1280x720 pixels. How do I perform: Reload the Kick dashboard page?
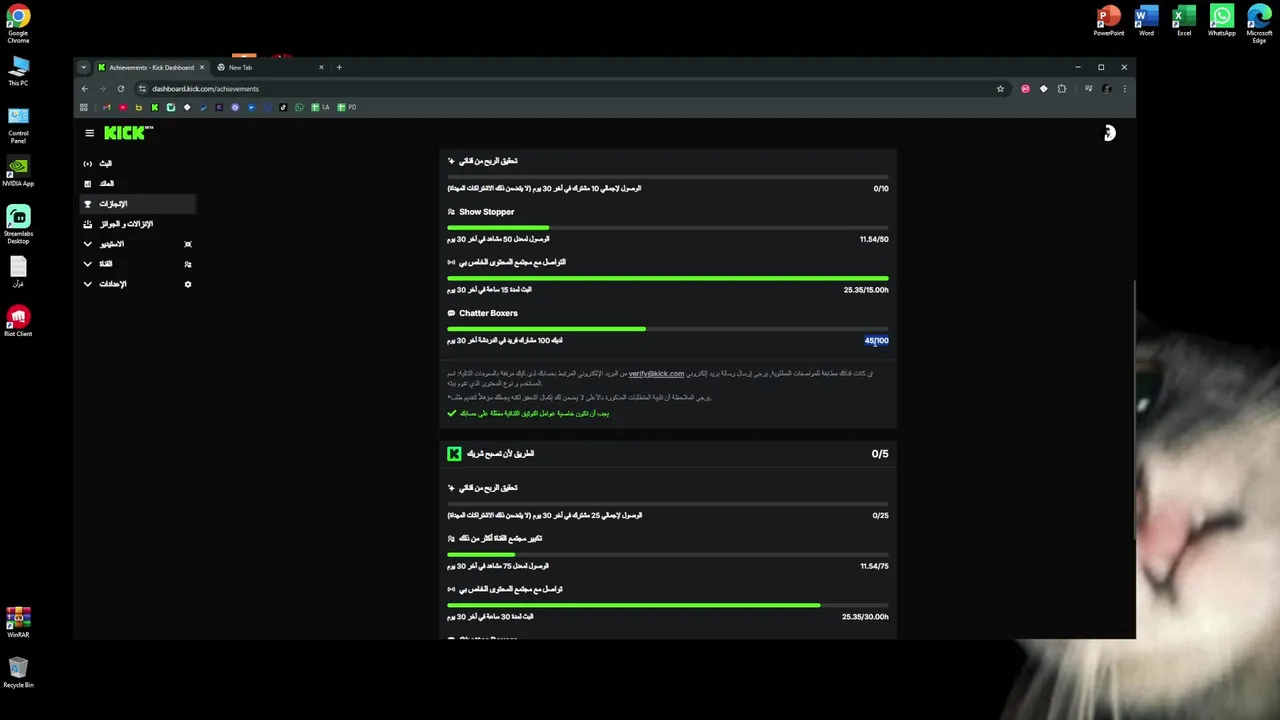click(121, 89)
